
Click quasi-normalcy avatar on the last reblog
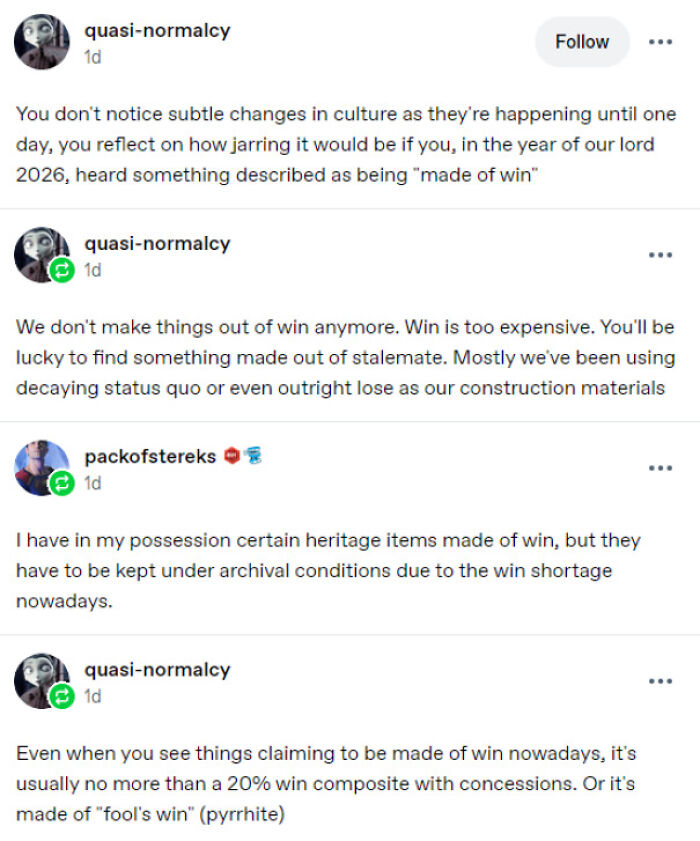click(42, 681)
